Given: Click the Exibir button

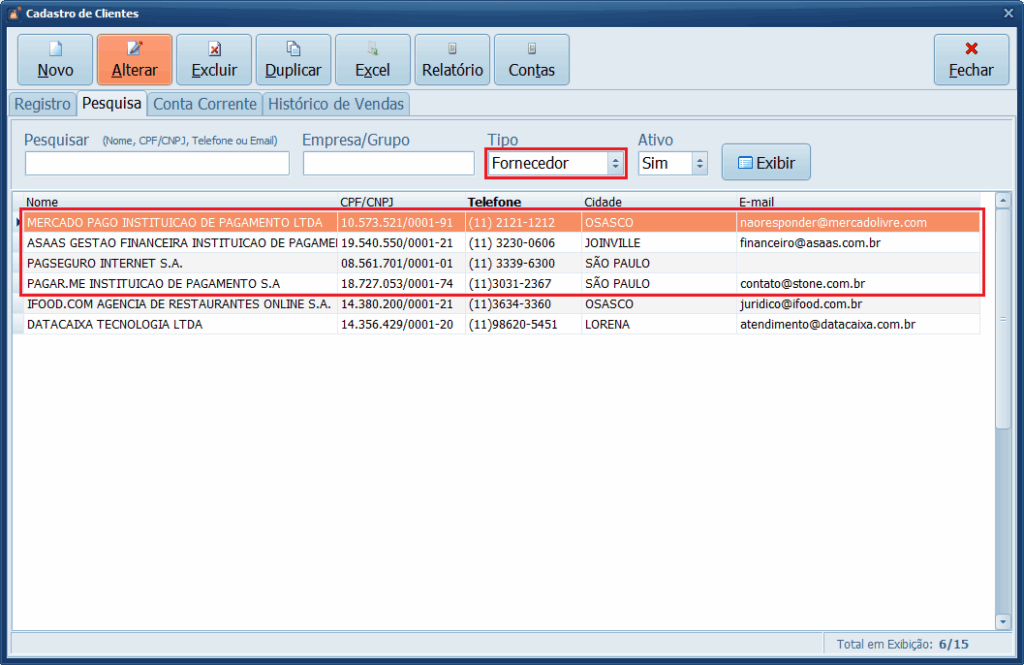Looking at the screenshot, I should [766, 162].
